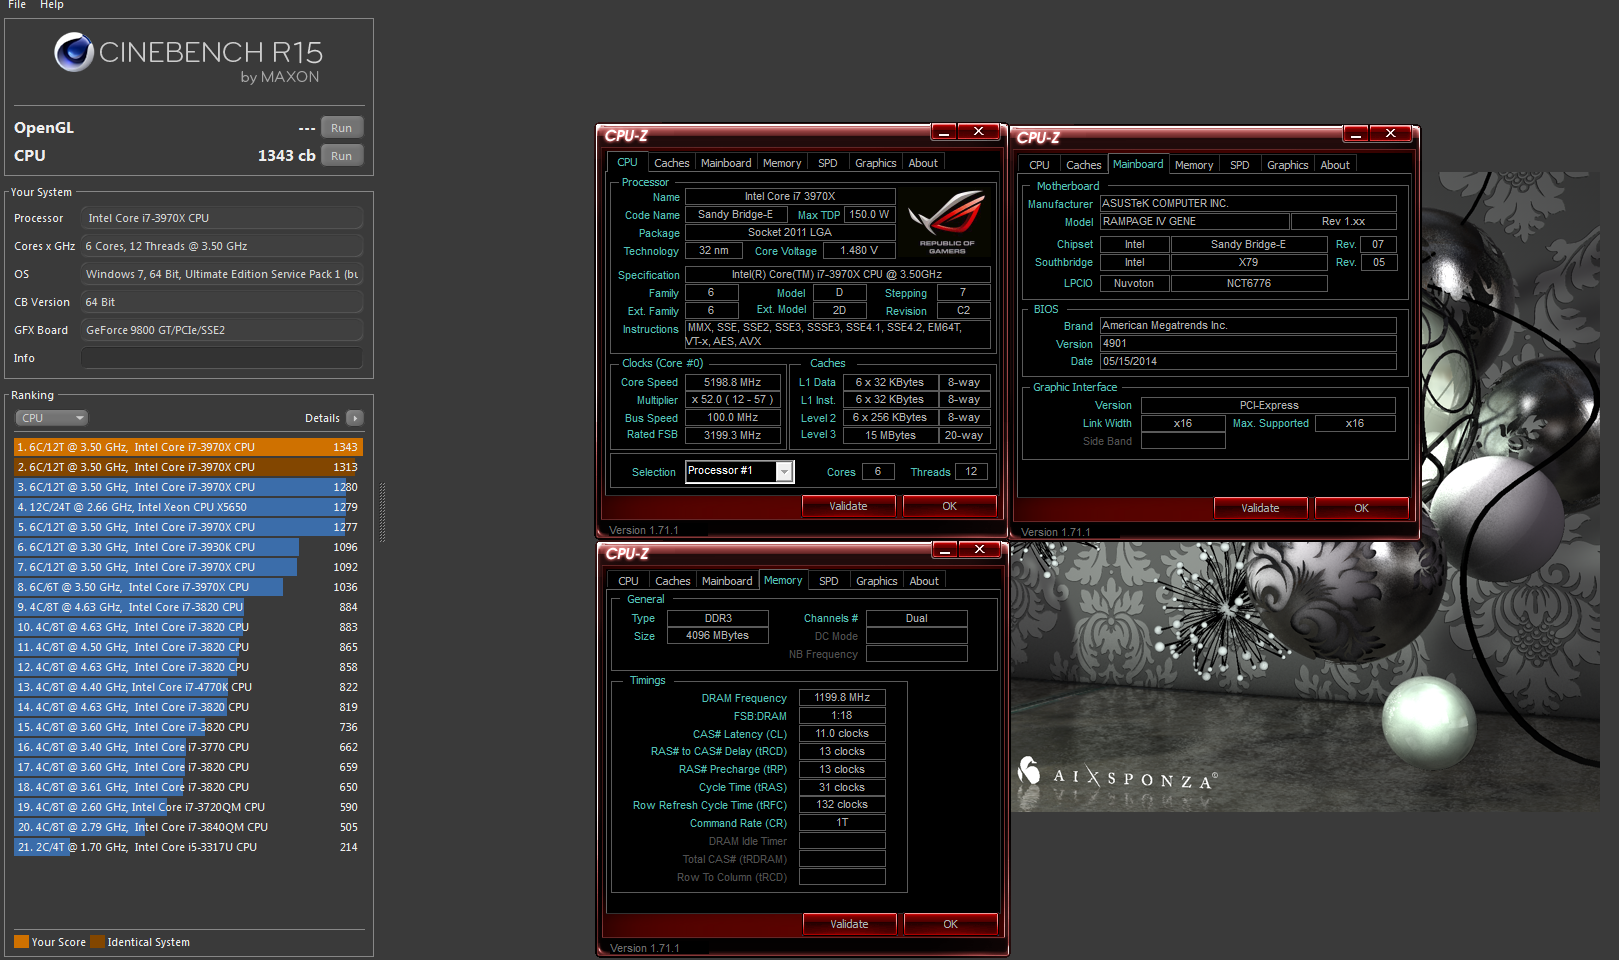
Task: Open Graphics tab in Memory CPU-Z window
Action: [877, 581]
